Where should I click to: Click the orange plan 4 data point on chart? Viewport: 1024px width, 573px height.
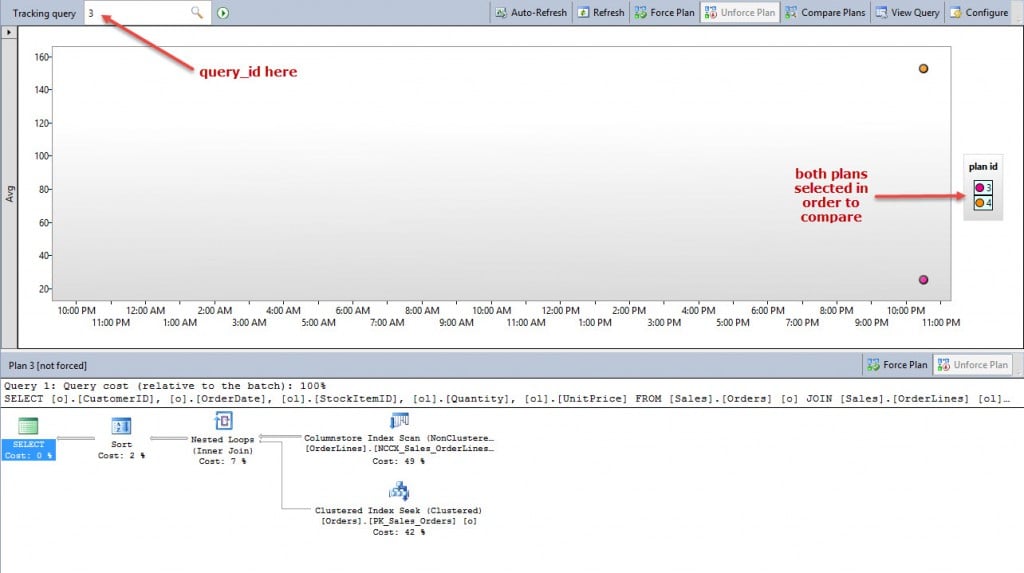[923, 69]
